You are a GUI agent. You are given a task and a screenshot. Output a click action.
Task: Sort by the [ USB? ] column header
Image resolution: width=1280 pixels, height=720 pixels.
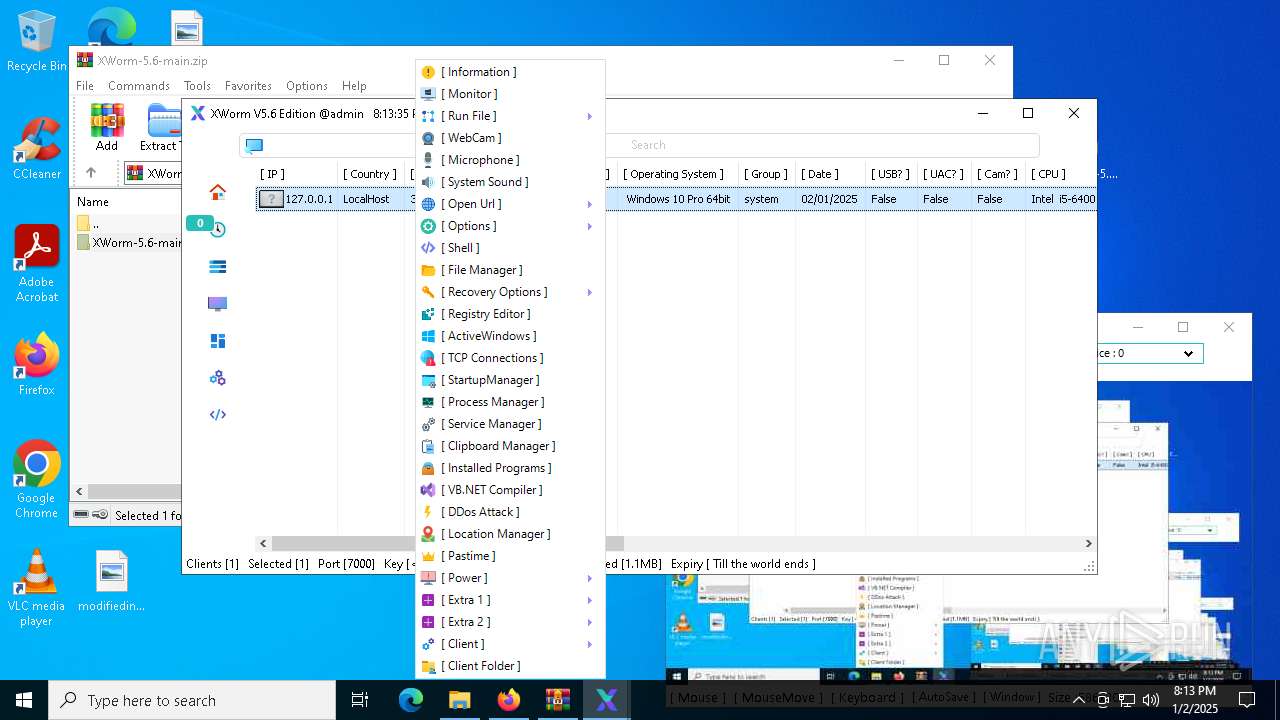point(890,174)
